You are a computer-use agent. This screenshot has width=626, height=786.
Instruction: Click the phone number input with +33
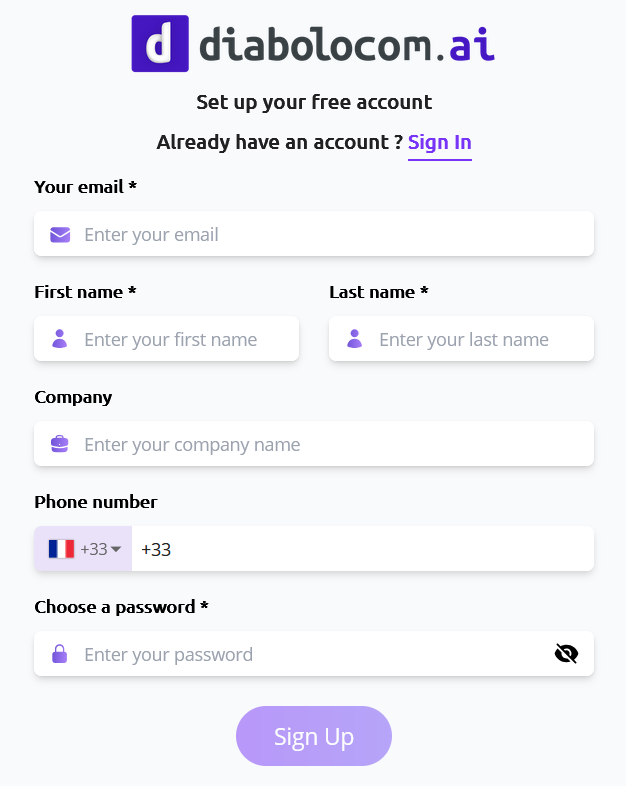point(360,549)
